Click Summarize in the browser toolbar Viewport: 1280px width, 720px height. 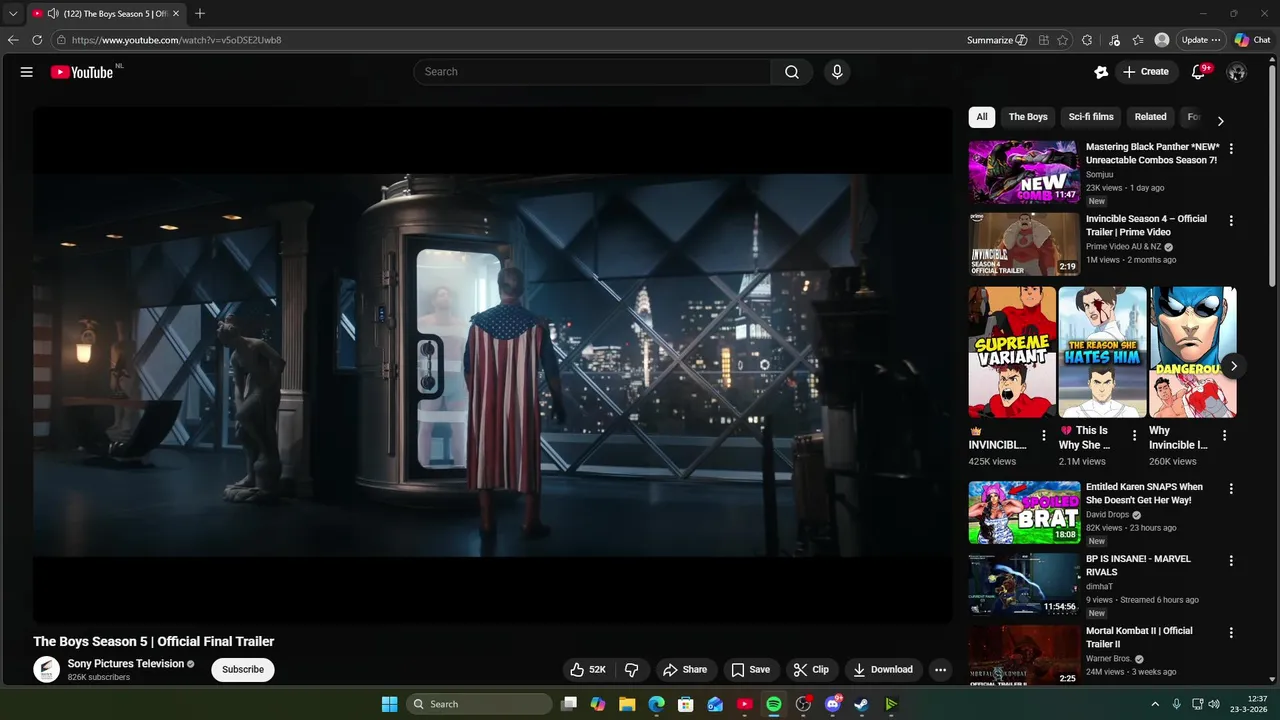click(x=997, y=40)
